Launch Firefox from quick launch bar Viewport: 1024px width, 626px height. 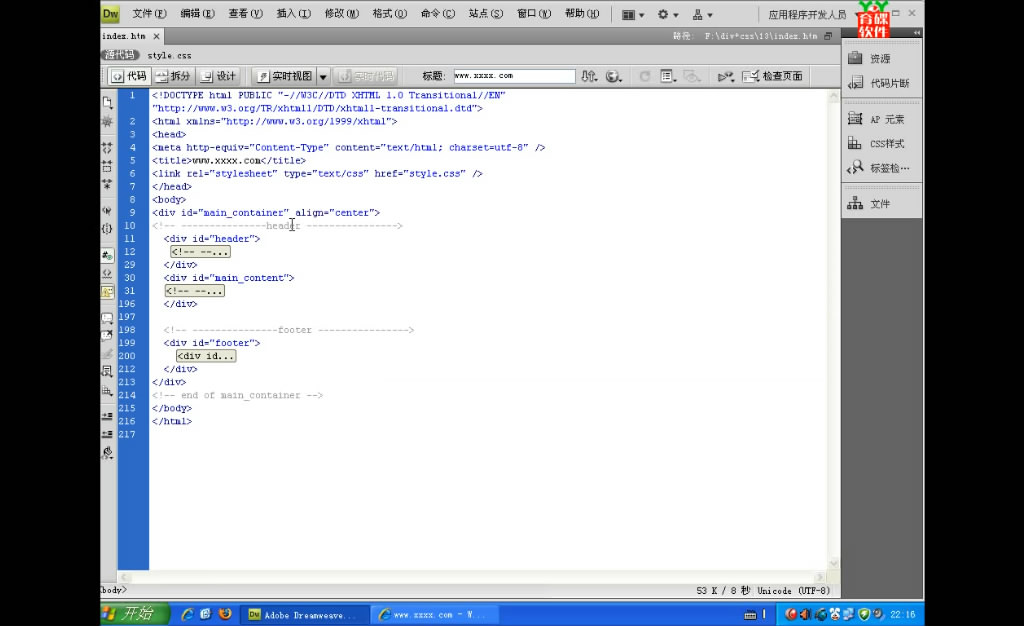[x=225, y=614]
